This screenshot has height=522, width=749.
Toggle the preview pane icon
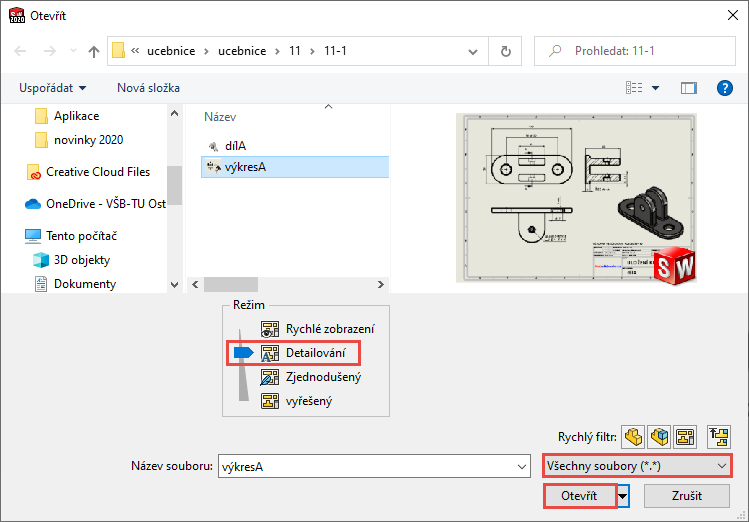click(x=688, y=88)
